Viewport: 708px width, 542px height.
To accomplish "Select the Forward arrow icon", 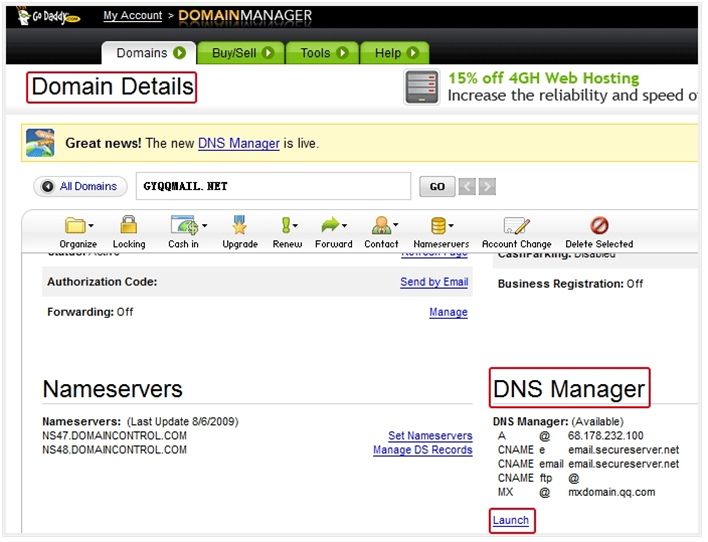I will (331, 224).
